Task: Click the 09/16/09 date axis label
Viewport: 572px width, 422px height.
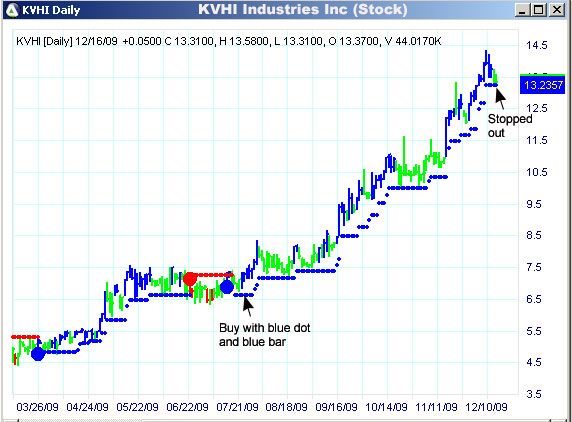Action: (x=336, y=407)
